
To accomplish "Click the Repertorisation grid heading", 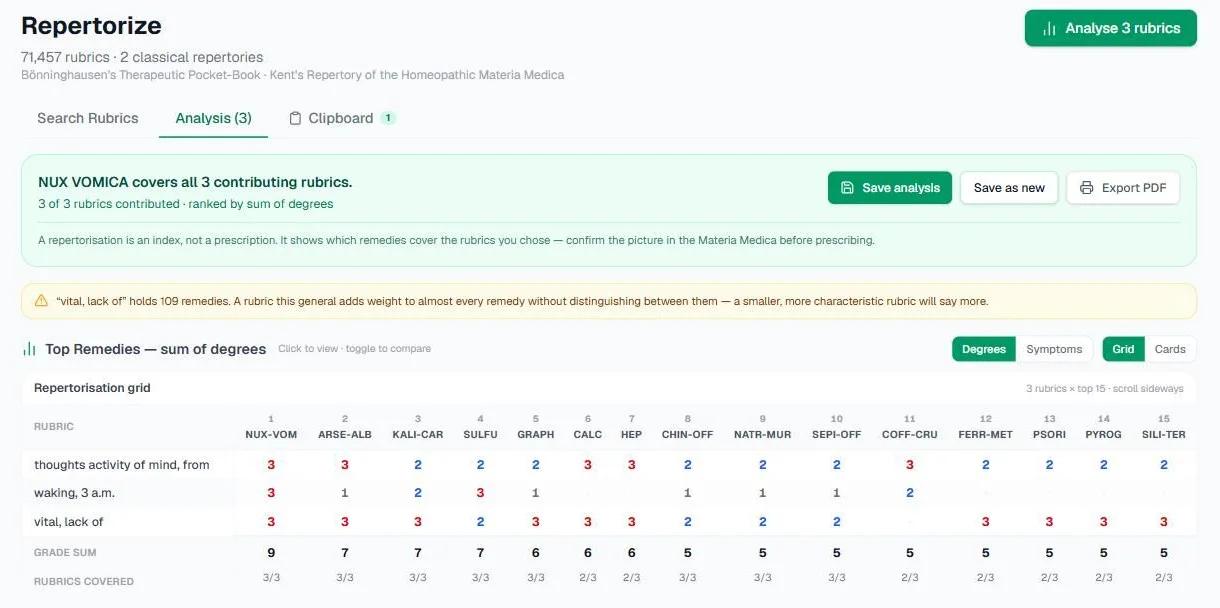I will pos(92,388).
